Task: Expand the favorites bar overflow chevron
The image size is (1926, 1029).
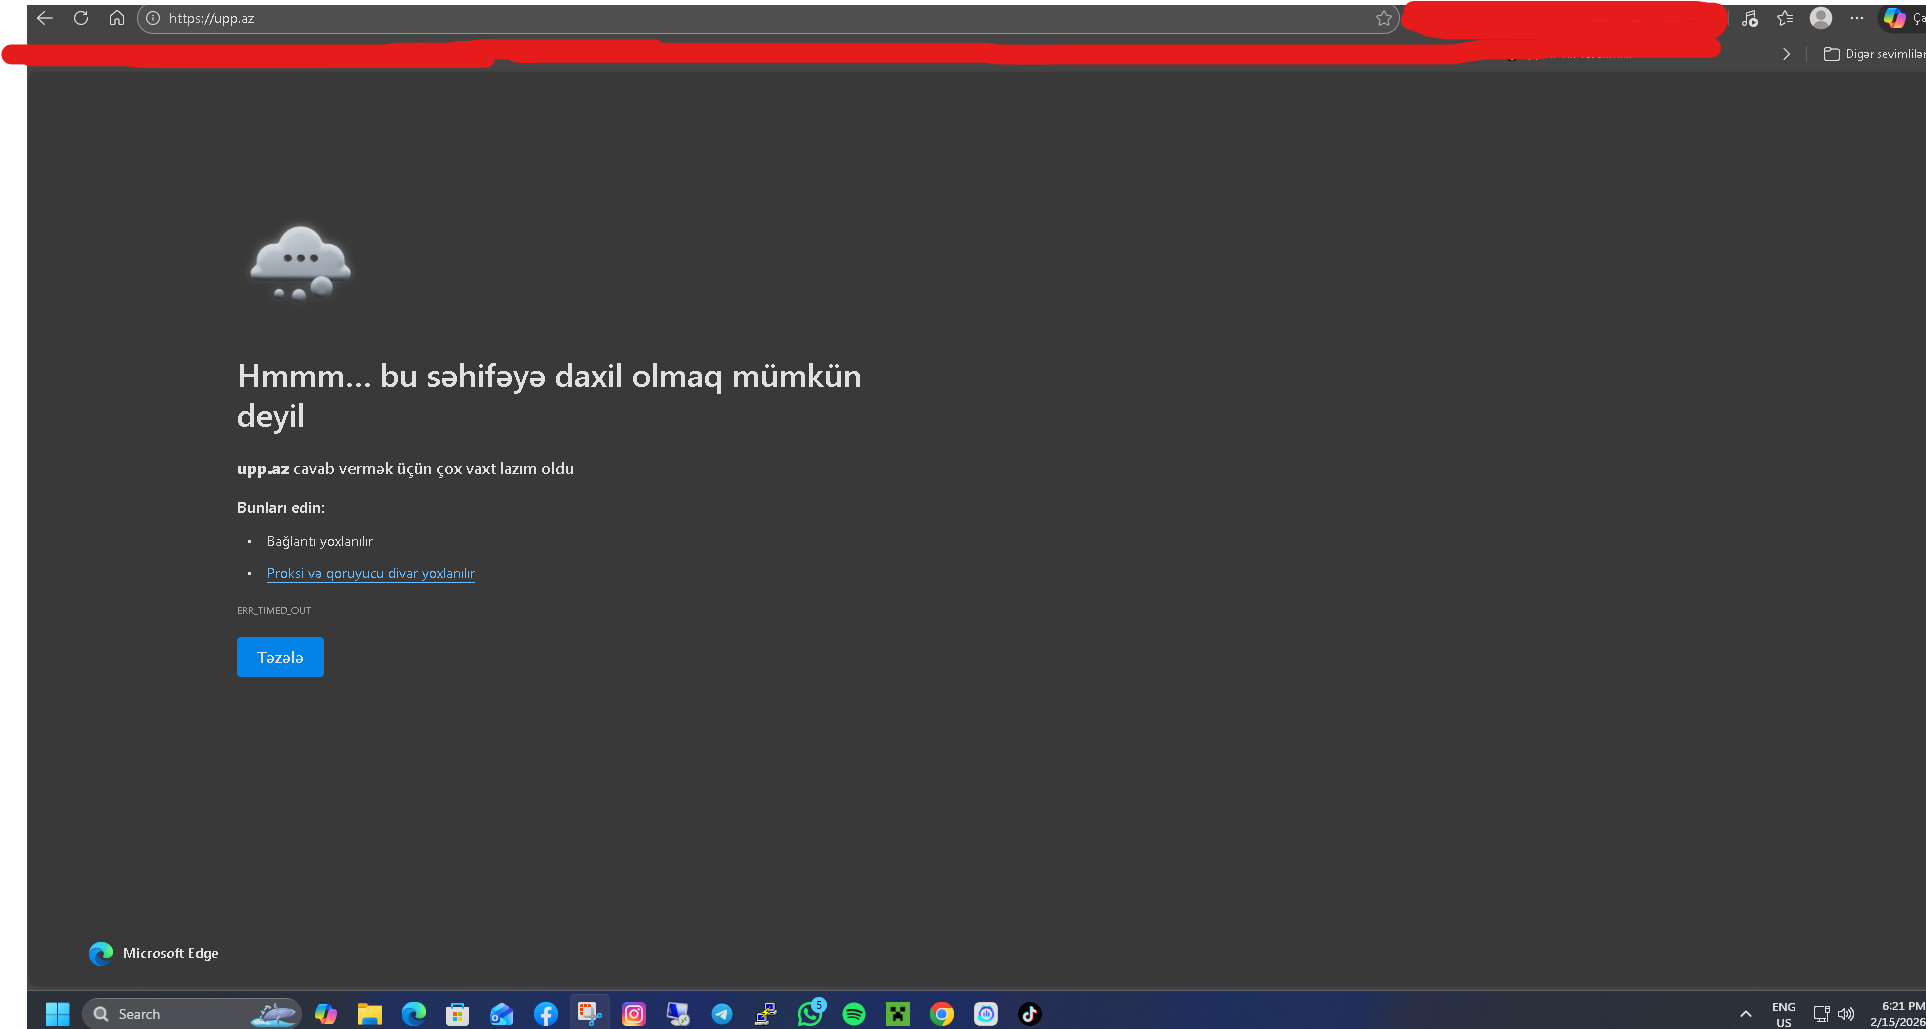Action: [x=1786, y=54]
